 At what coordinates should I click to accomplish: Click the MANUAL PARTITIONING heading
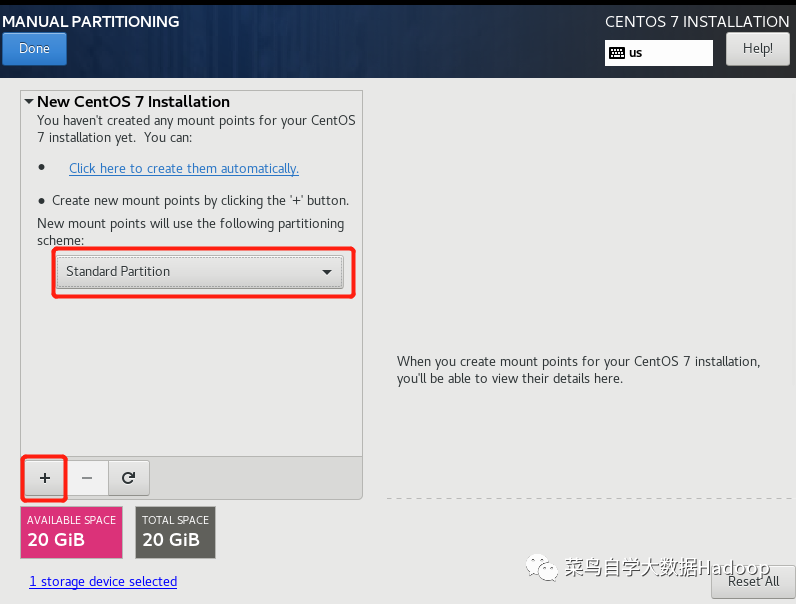91,21
